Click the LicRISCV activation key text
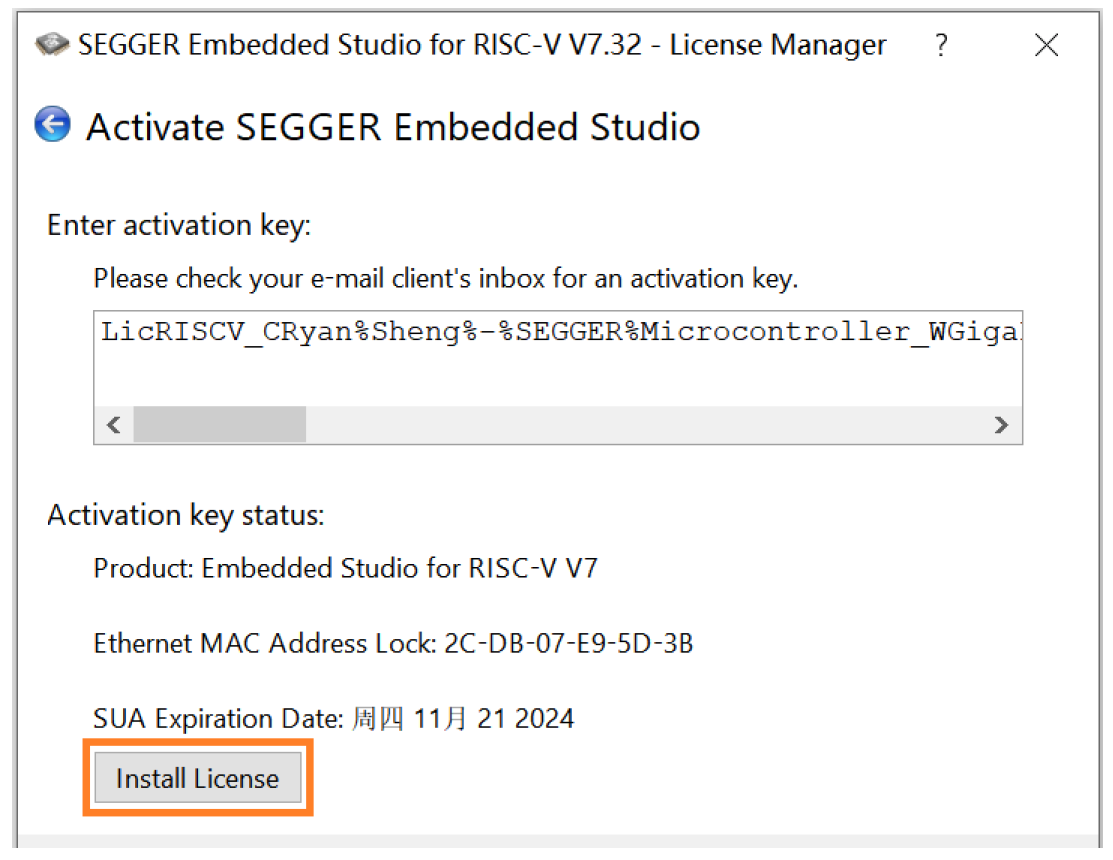Screen dimensions: 1113x860 [558, 333]
